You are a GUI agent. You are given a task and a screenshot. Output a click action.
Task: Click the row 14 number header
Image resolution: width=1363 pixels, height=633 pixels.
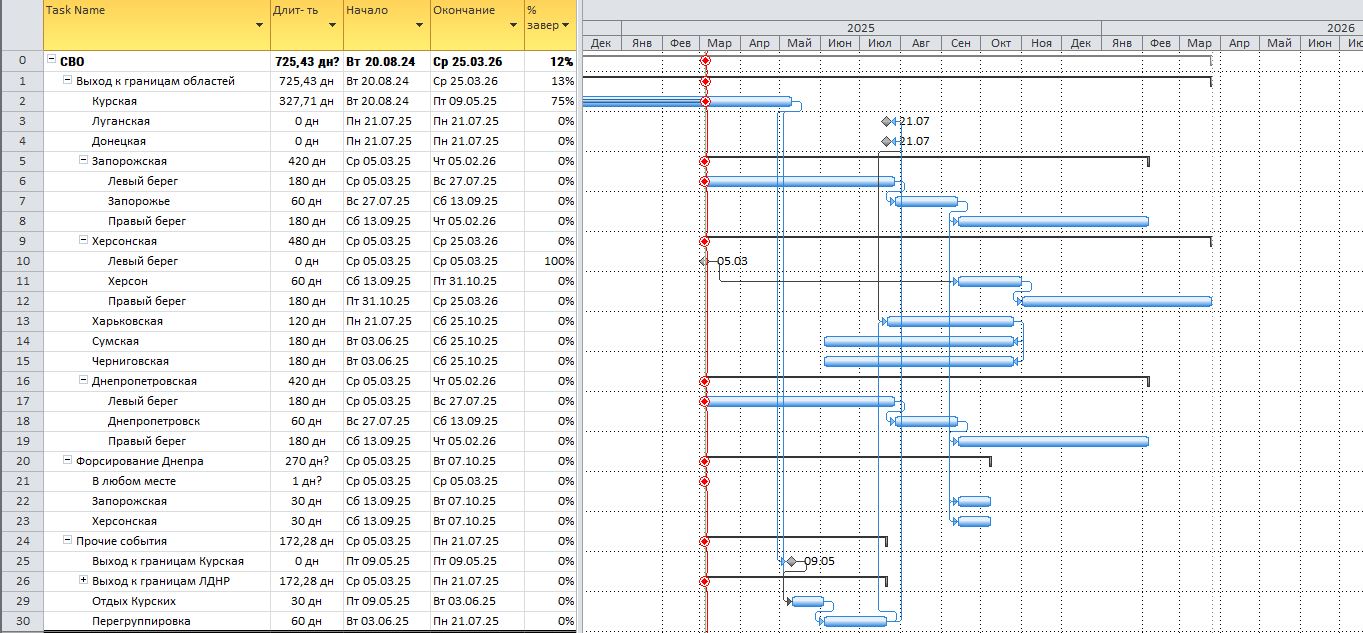coord(22,341)
